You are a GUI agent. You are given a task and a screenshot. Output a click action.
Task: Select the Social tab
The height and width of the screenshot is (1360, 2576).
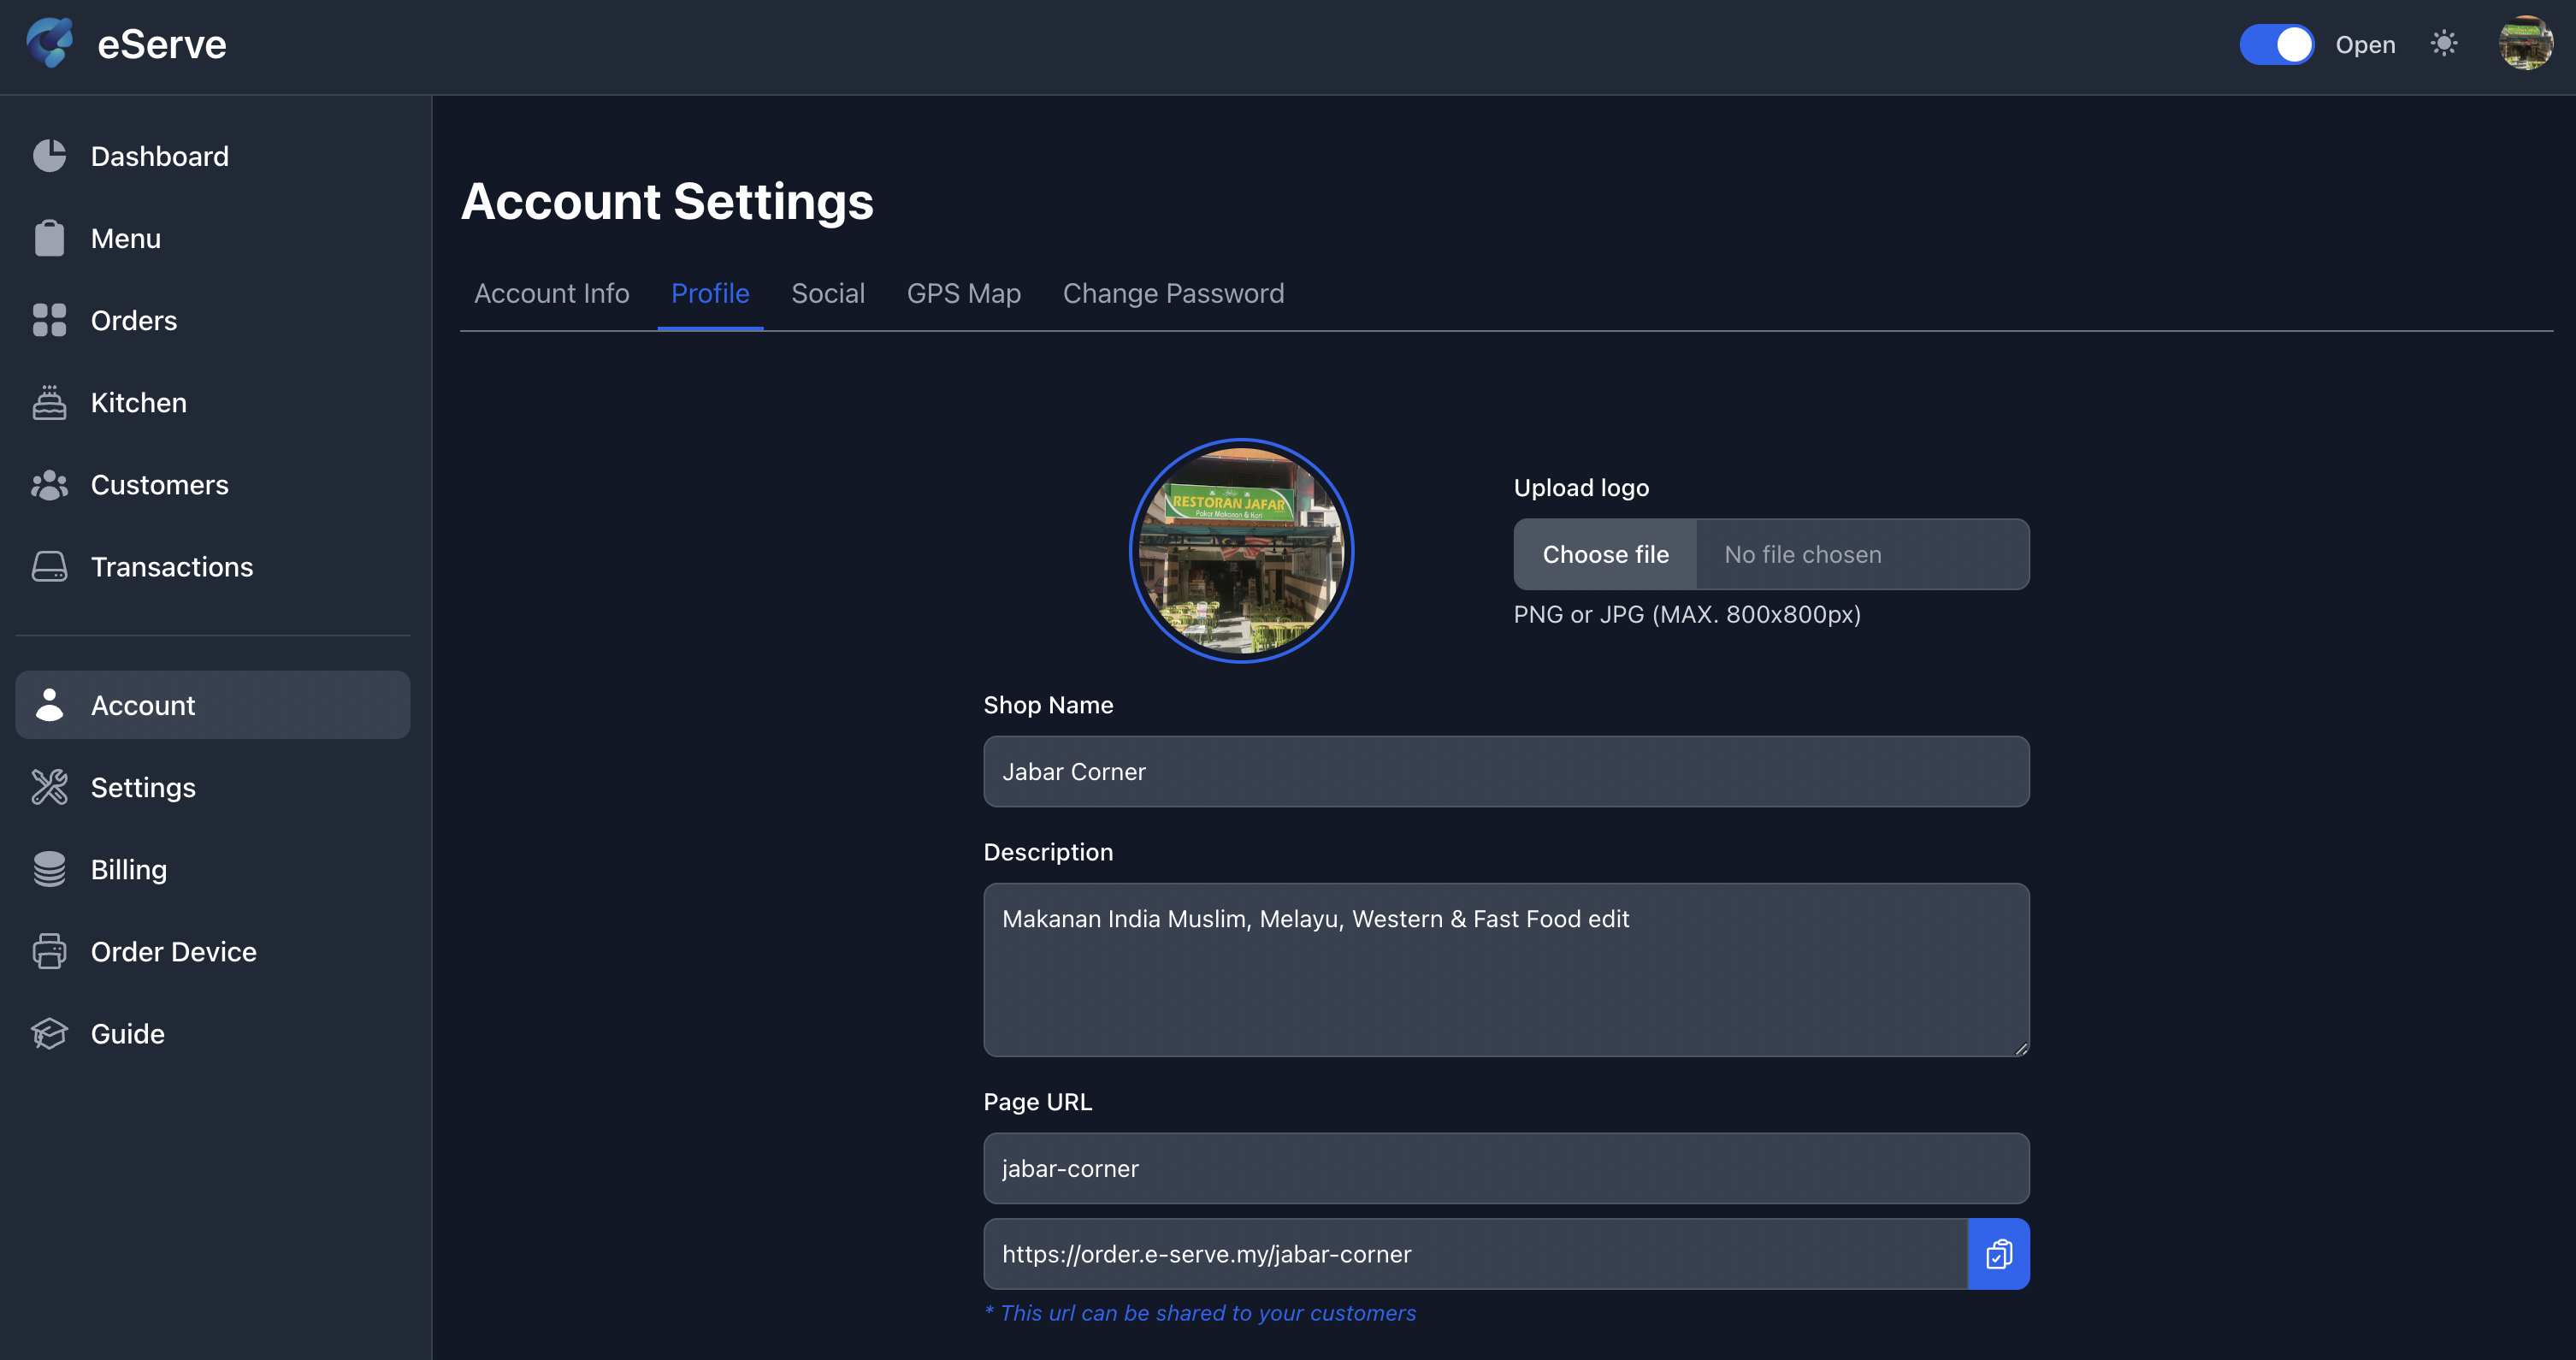click(x=828, y=293)
